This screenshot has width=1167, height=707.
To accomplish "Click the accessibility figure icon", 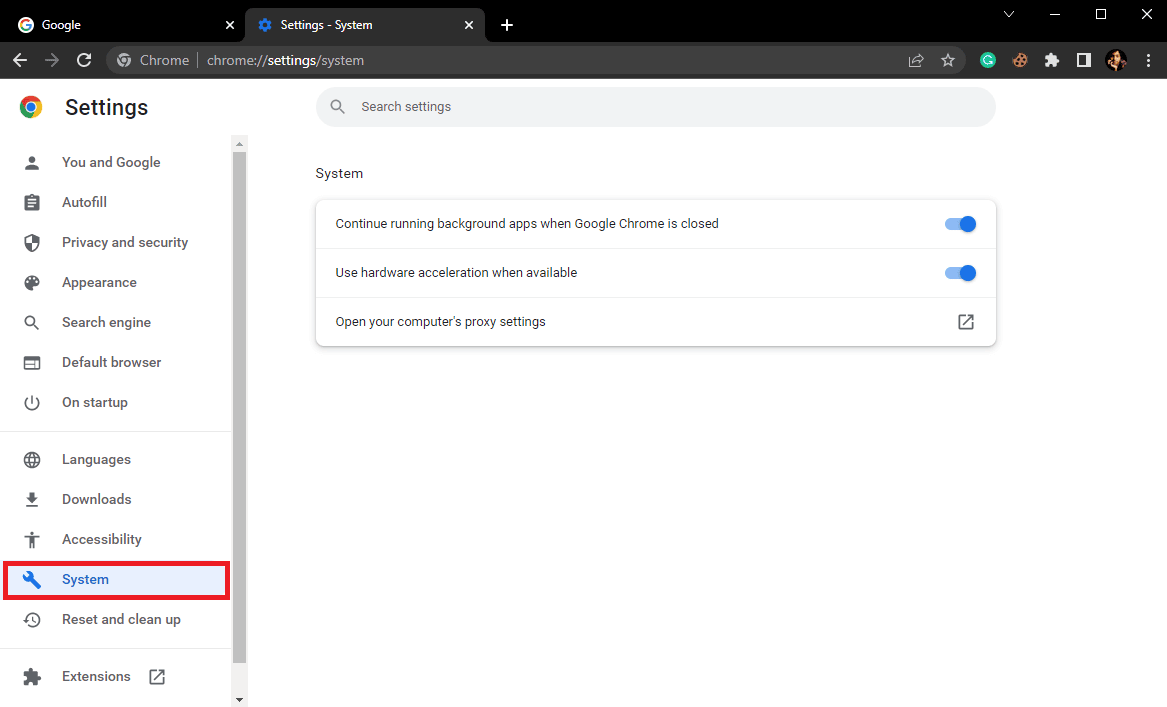I will pos(32,540).
